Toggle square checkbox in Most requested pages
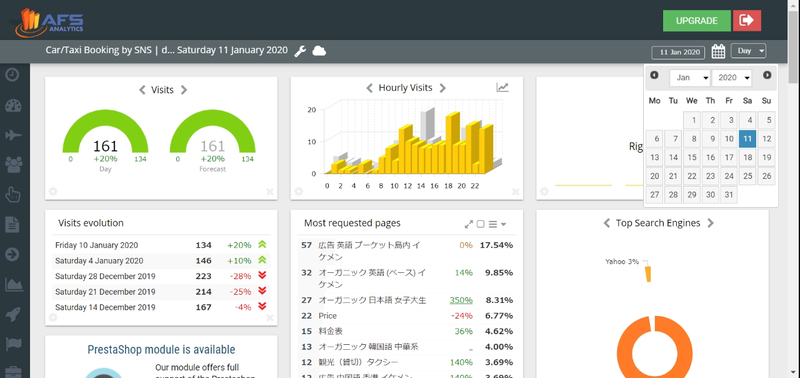Image resolution: width=800 pixels, height=378 pixels. pos(480,224)
